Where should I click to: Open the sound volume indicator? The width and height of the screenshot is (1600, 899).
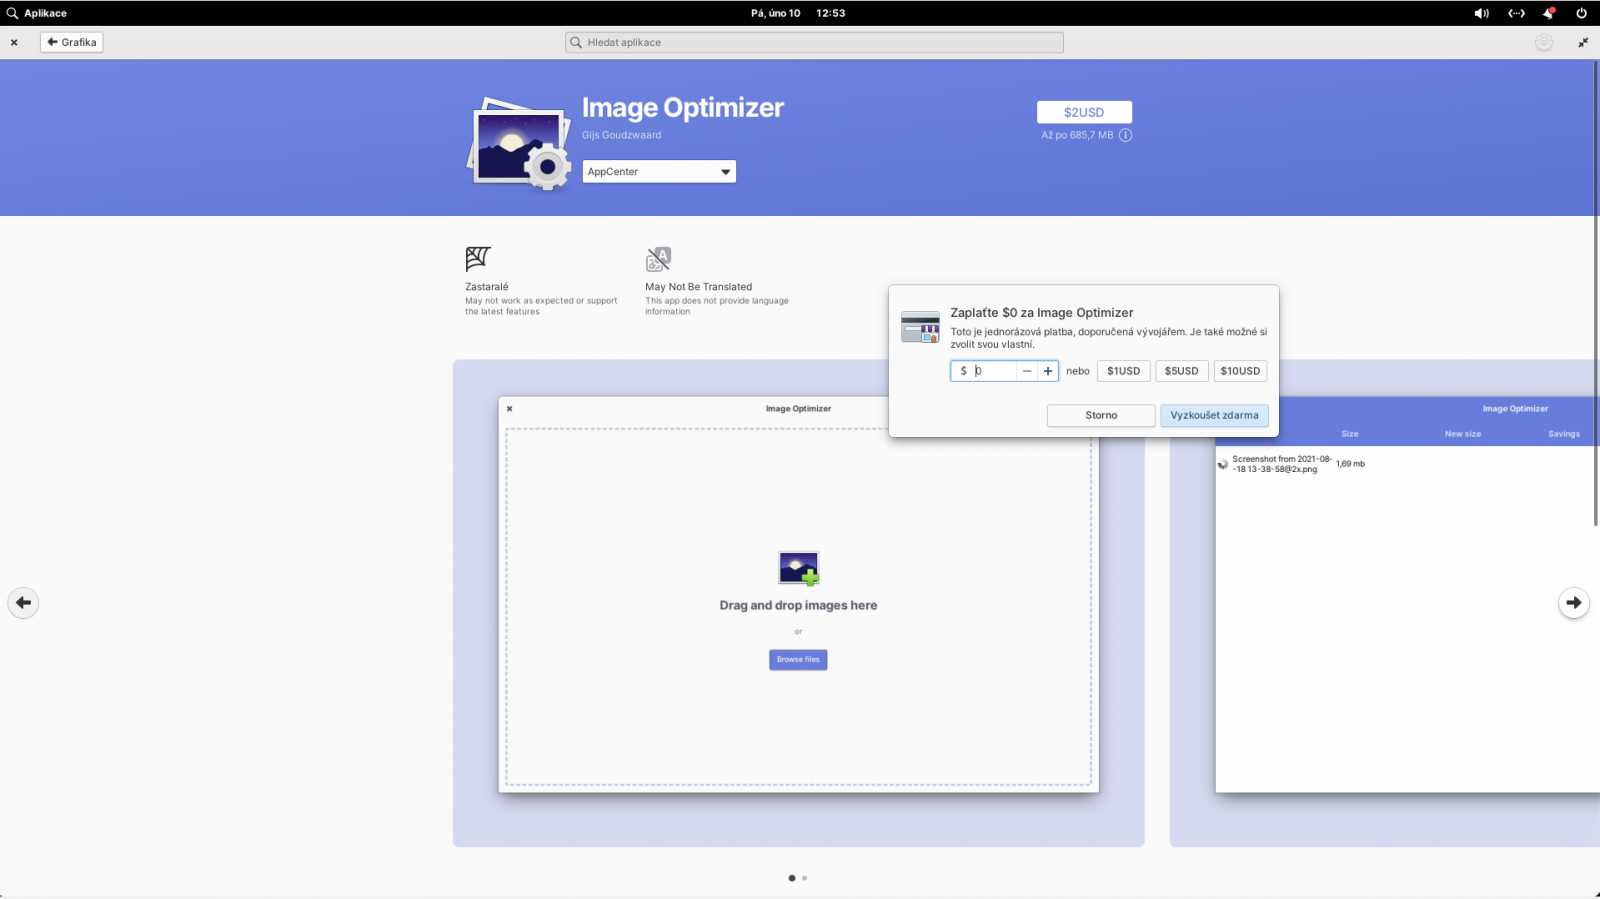point(1481,13)
